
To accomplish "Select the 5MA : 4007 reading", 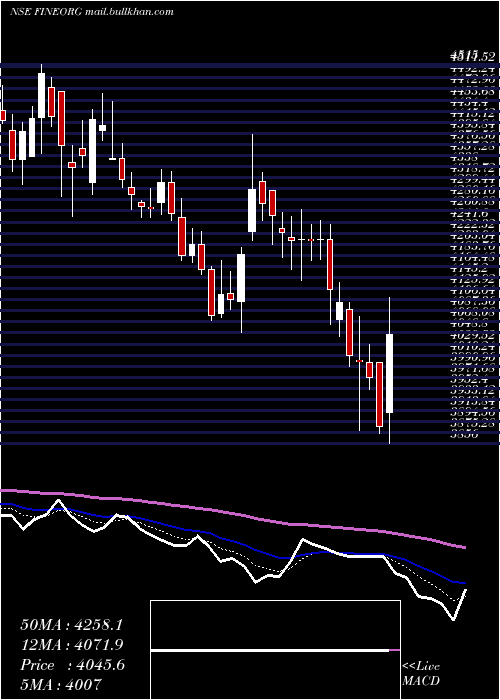I will (61, 684).
